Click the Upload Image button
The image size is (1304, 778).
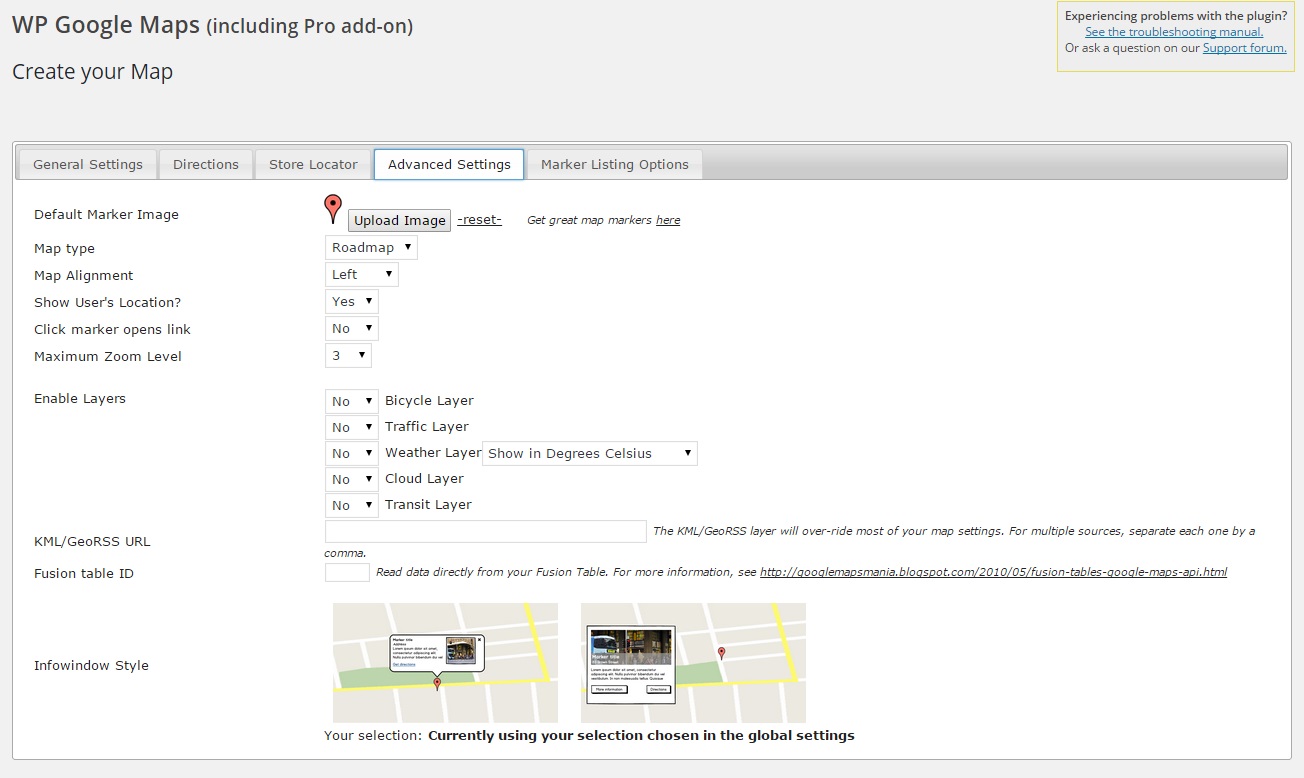[x=399, y=220]
